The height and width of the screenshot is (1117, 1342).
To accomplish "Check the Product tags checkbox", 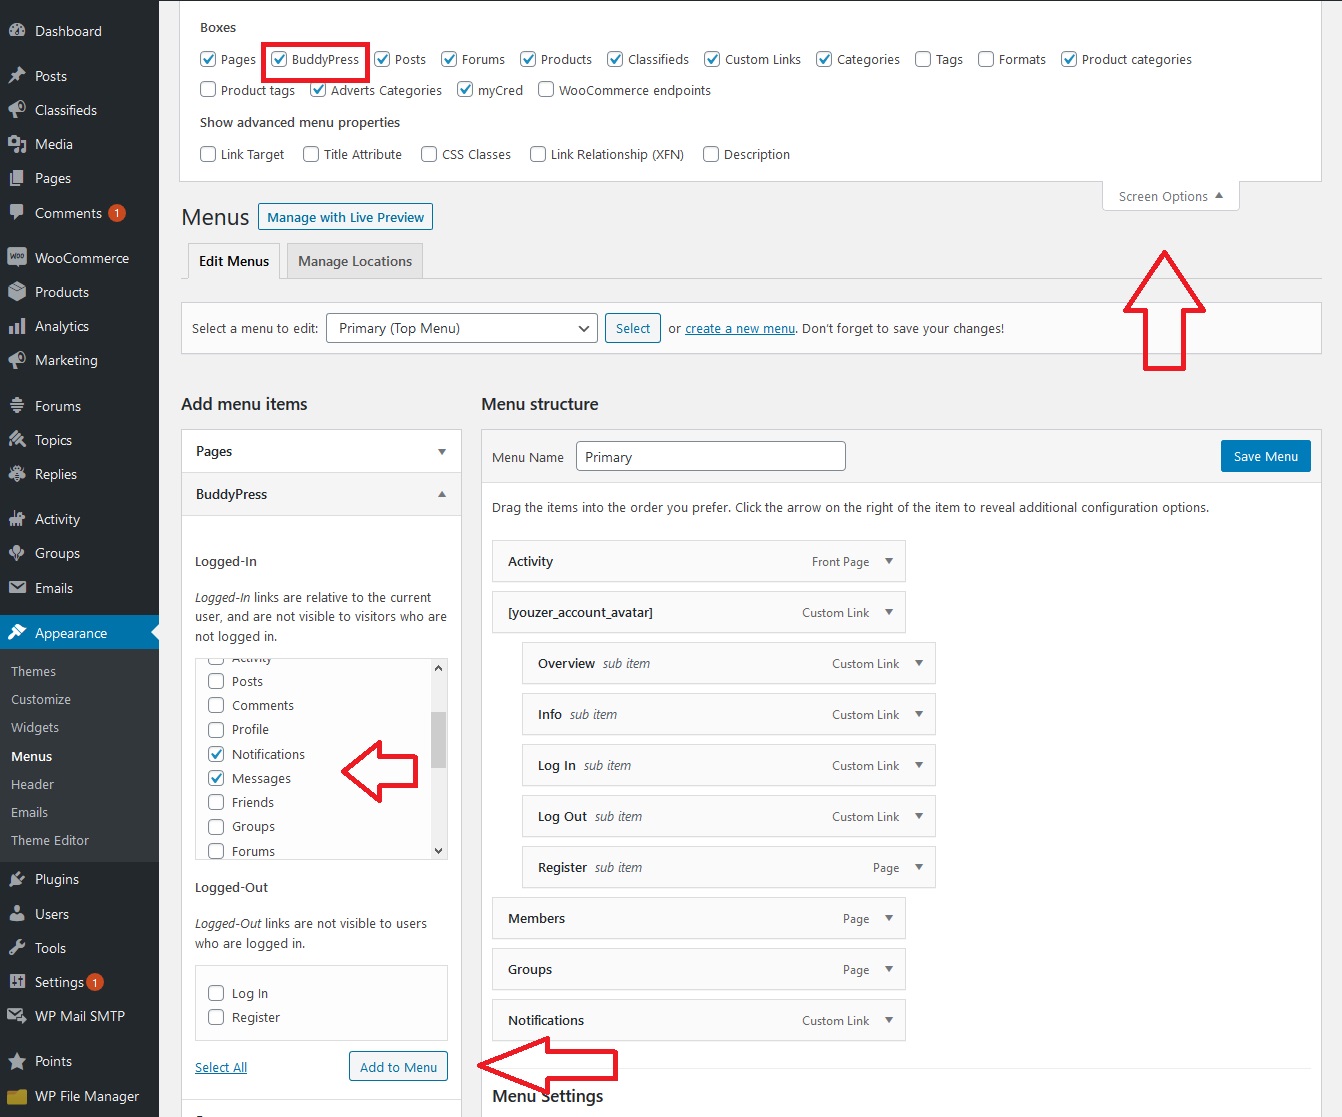I will [208, 89].
